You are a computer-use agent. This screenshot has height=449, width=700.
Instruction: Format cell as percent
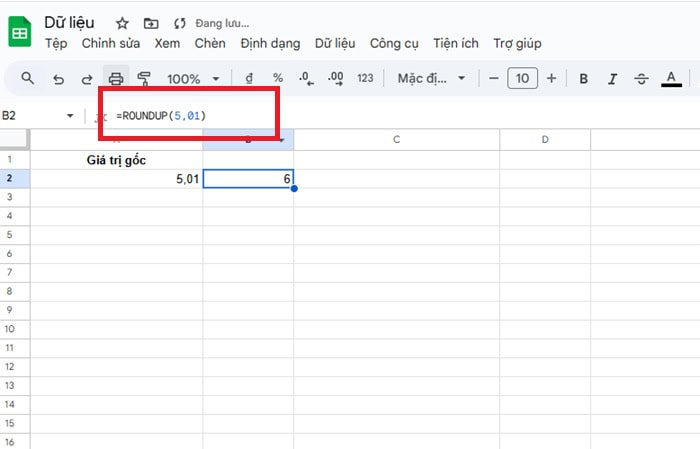point(278,78)
